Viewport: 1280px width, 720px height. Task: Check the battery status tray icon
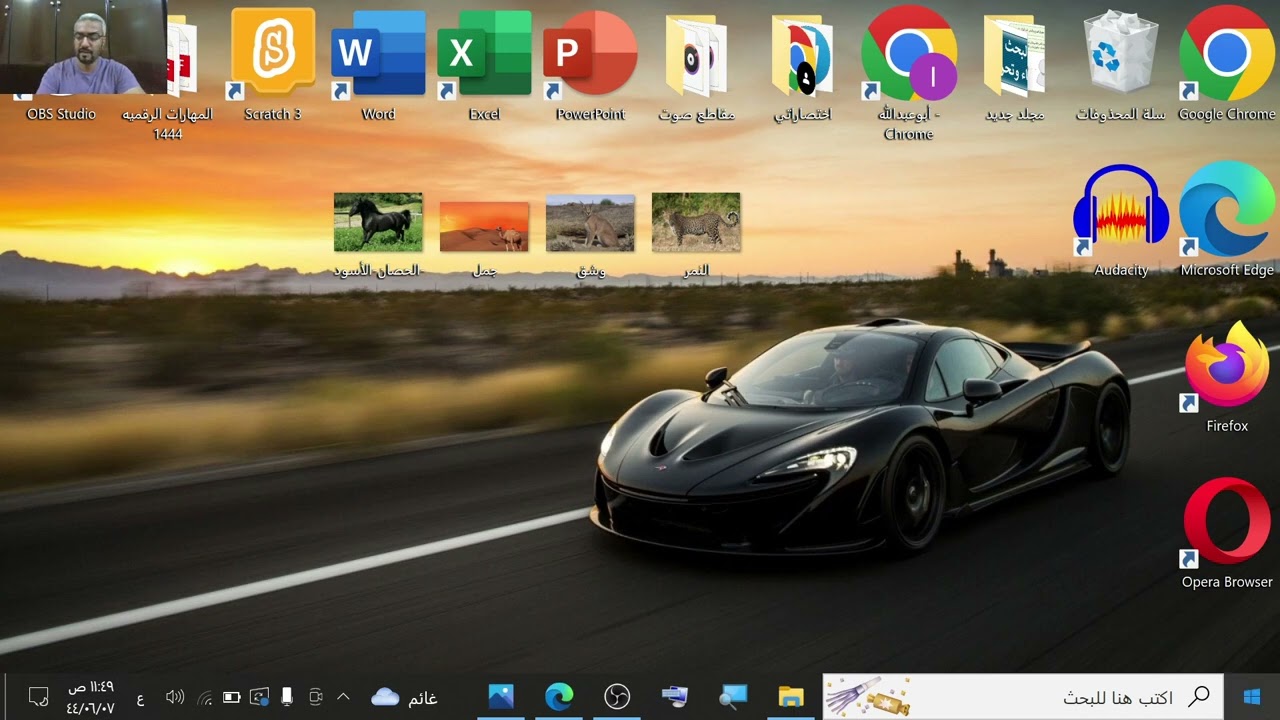click(x=232, y=697)
